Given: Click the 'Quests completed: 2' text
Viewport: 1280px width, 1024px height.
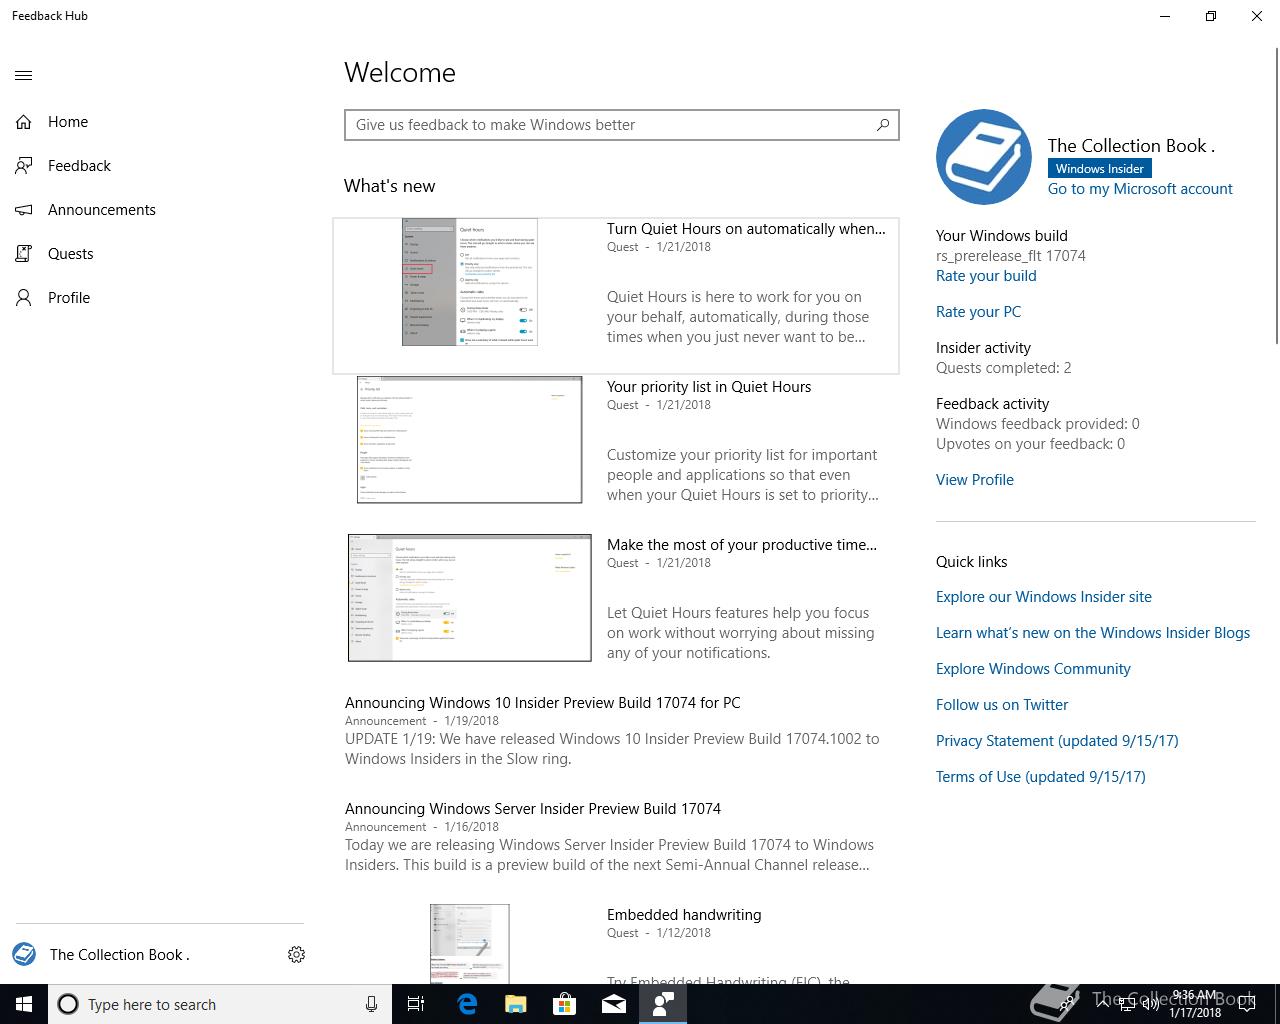Looking at the screenshot, I should (x=1003, y=368).
